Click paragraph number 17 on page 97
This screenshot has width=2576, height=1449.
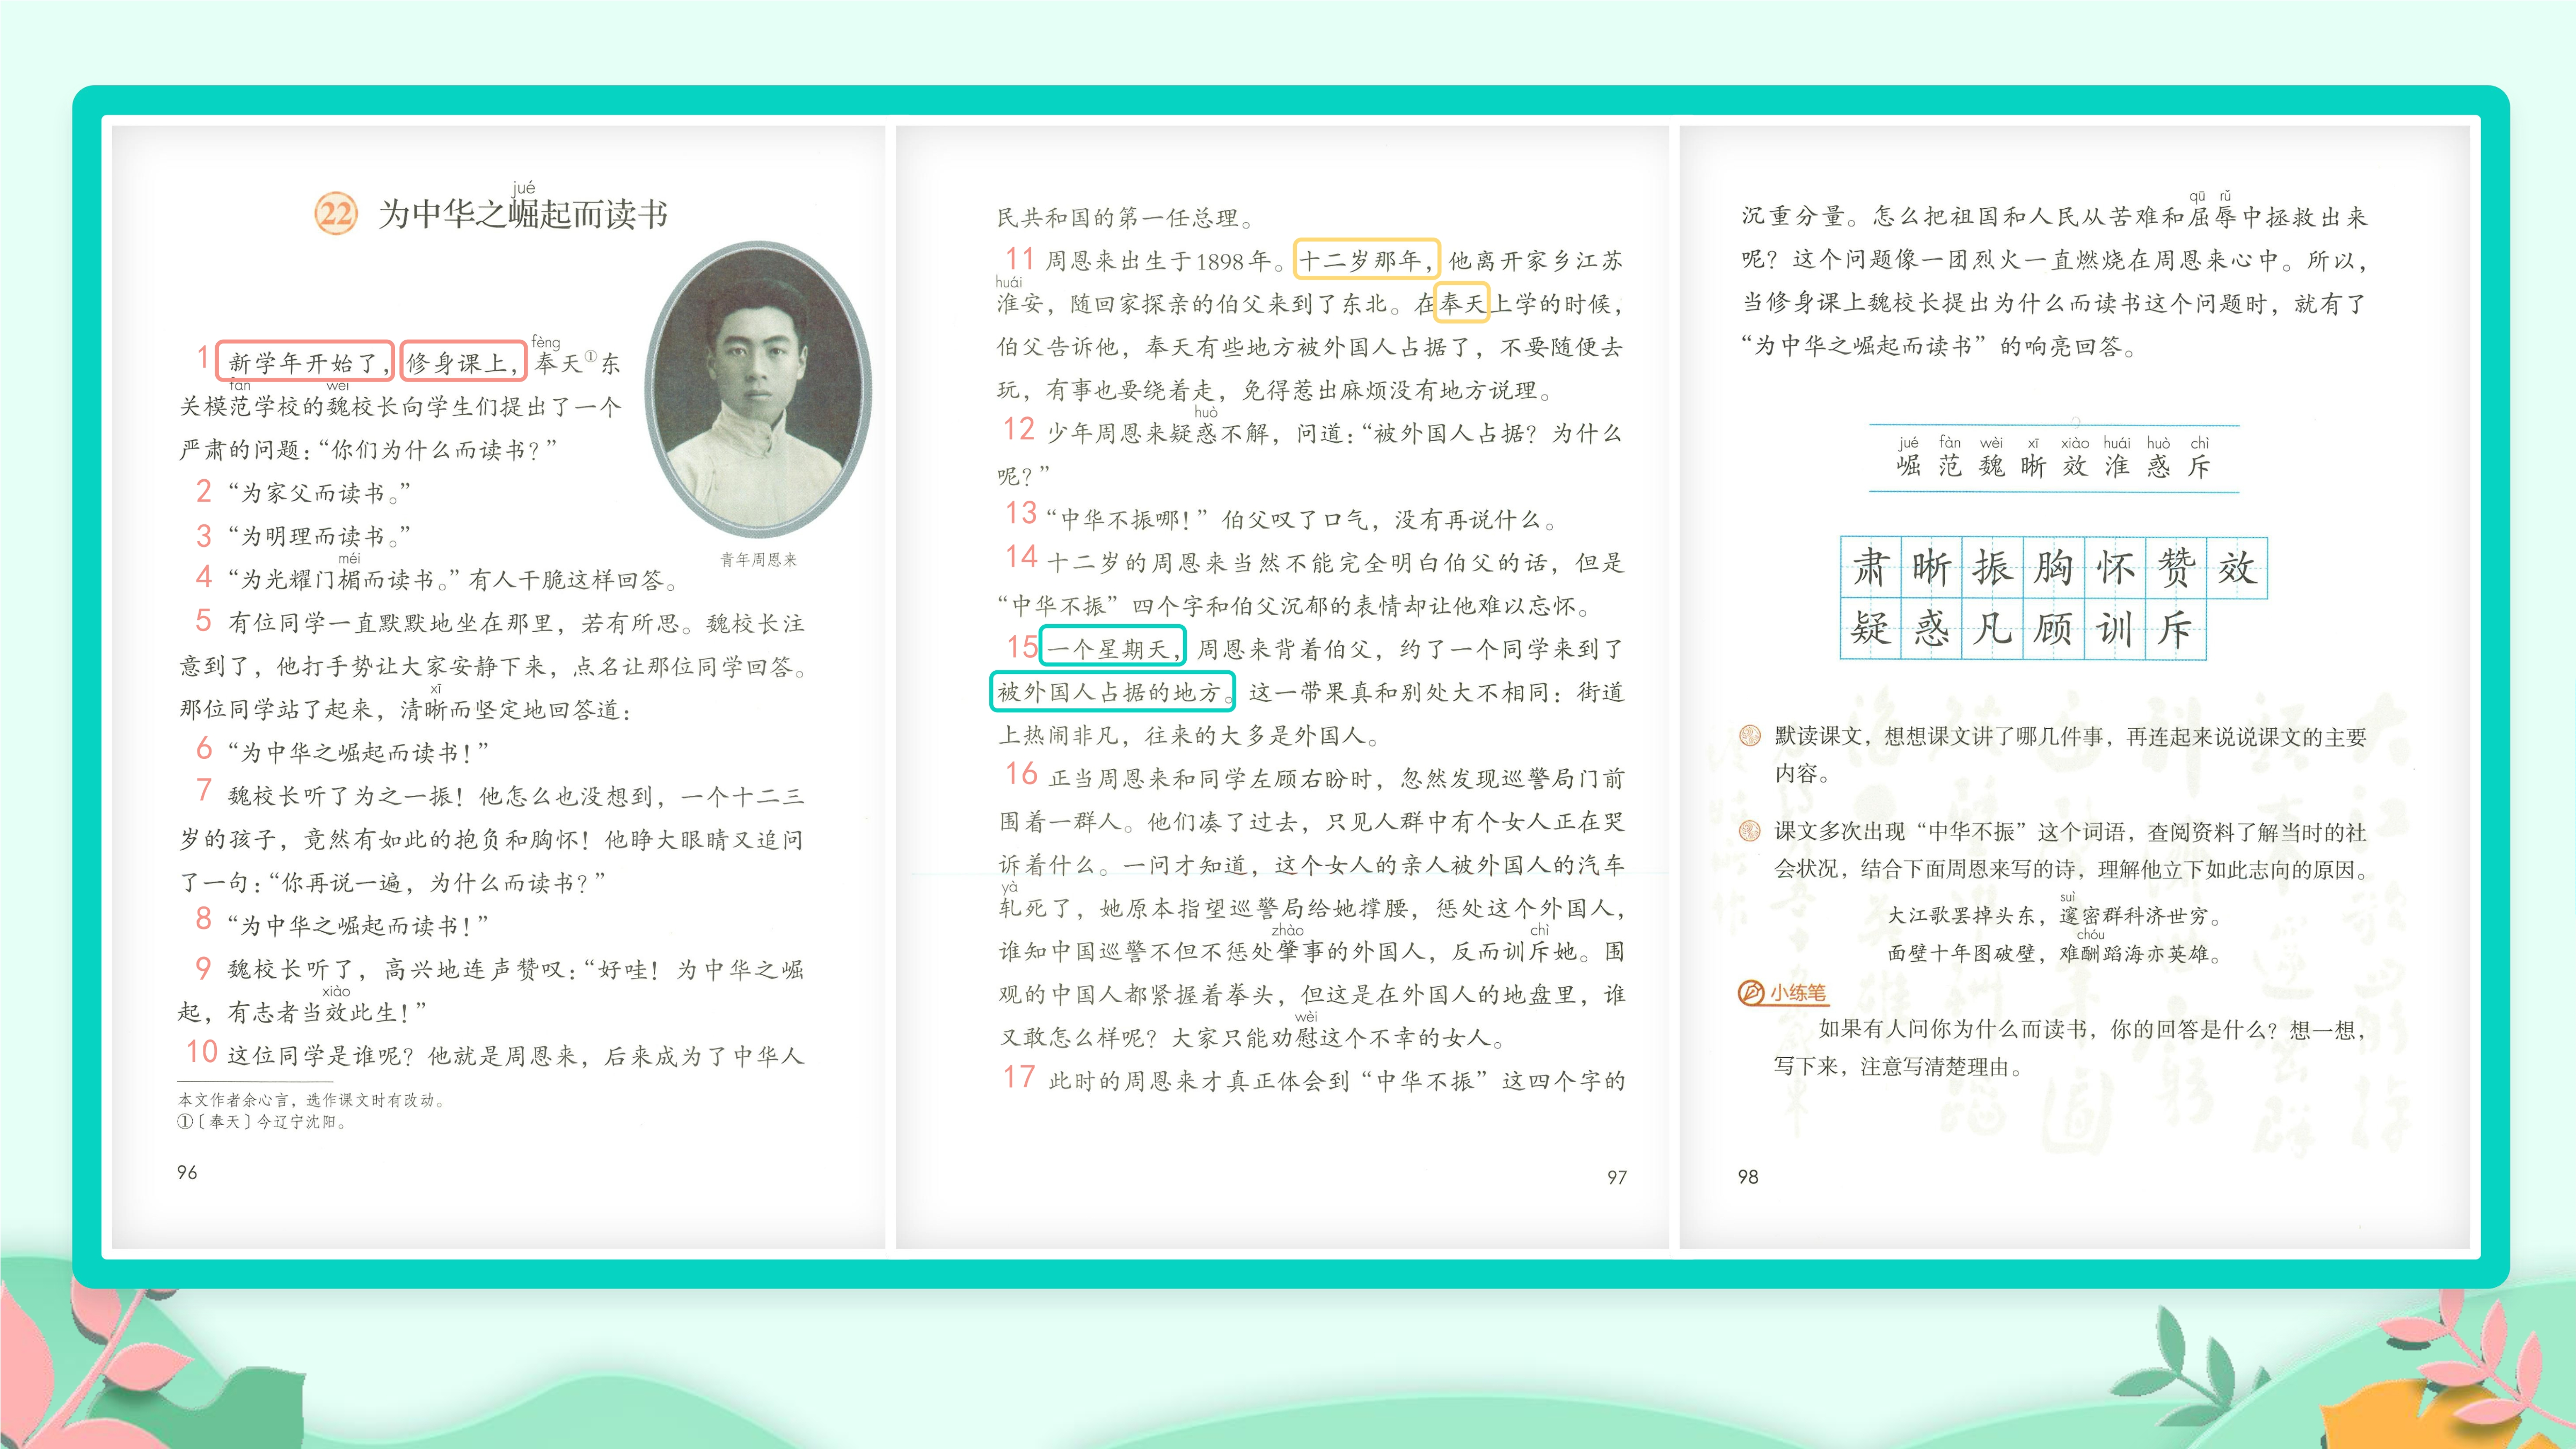[1019, 1078]
